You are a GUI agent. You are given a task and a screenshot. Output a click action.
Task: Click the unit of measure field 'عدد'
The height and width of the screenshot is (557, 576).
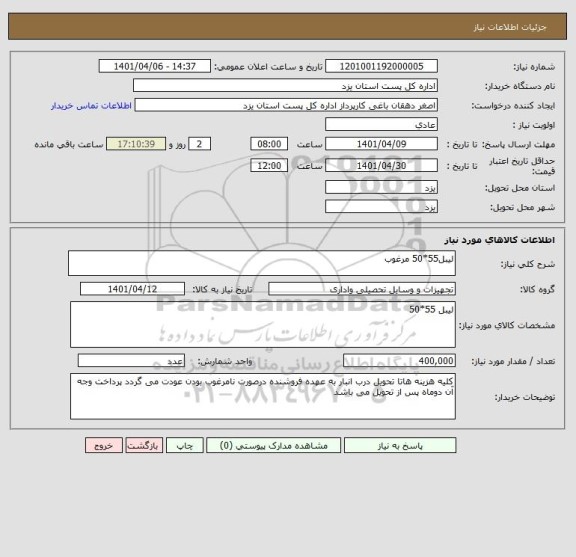[131, 361]
